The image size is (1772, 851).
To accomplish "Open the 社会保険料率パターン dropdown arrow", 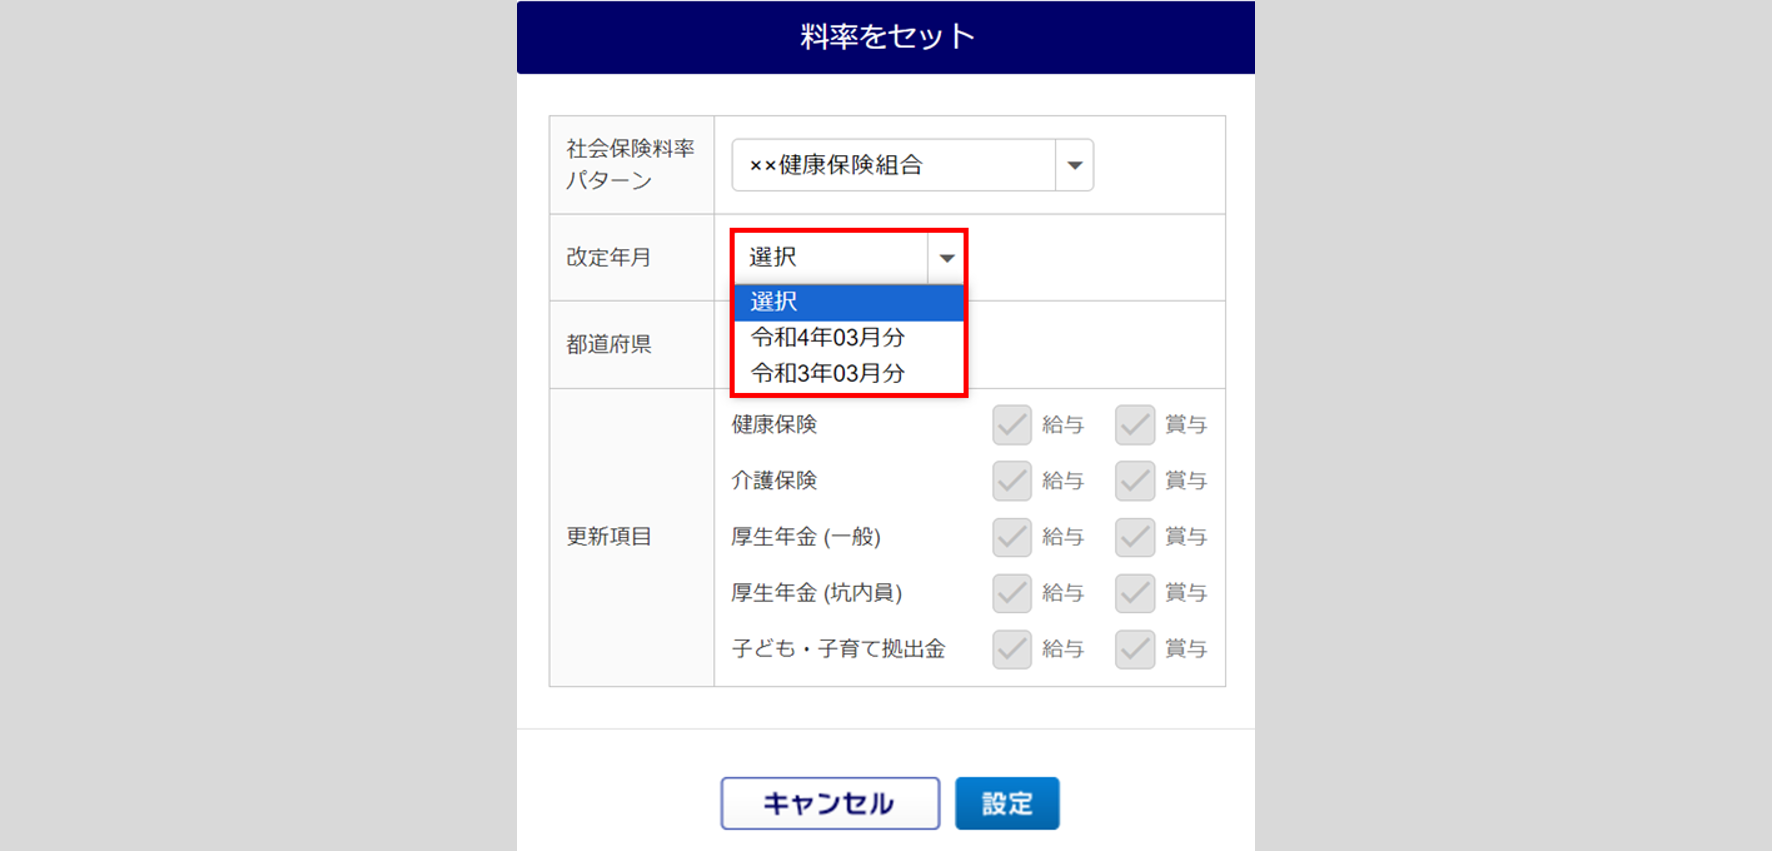I will point(1074,165).
